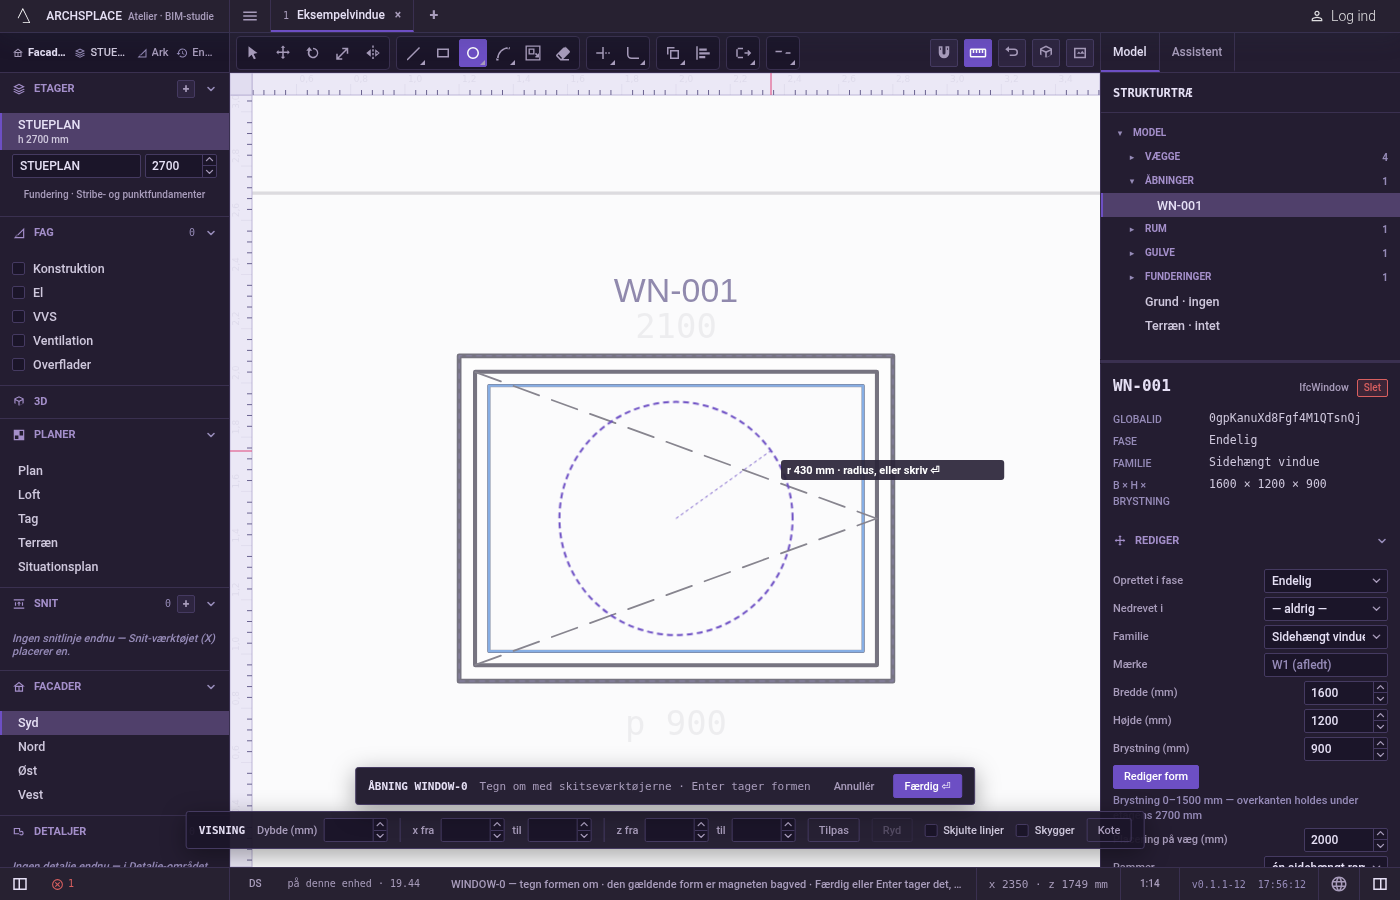Viewport: 1400px width, 900px height.
Task: Select the Model tab
Action: tap(1130, 52)
